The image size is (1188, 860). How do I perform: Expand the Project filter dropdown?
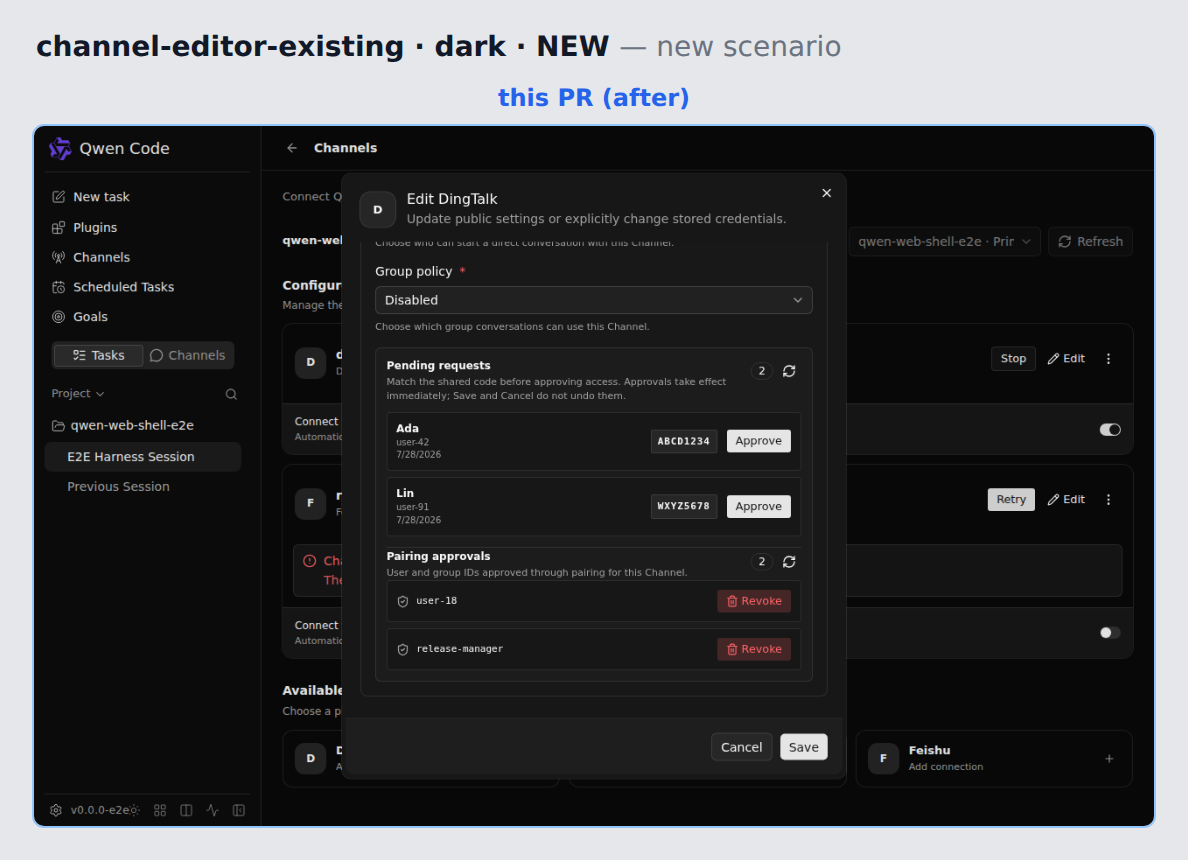pyautogui.click(x=78, y=394)
